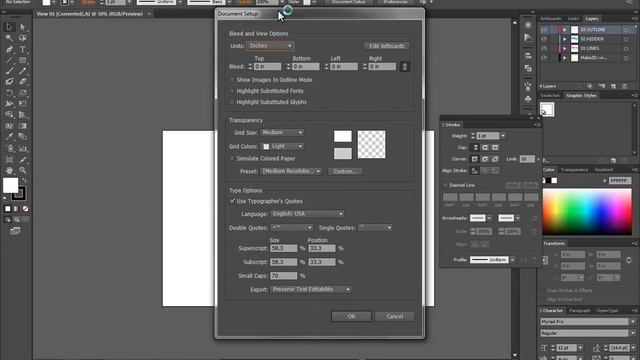Click the Top bleed input field
Viewport: 640px width, 360px height.
tap(267, 67)
